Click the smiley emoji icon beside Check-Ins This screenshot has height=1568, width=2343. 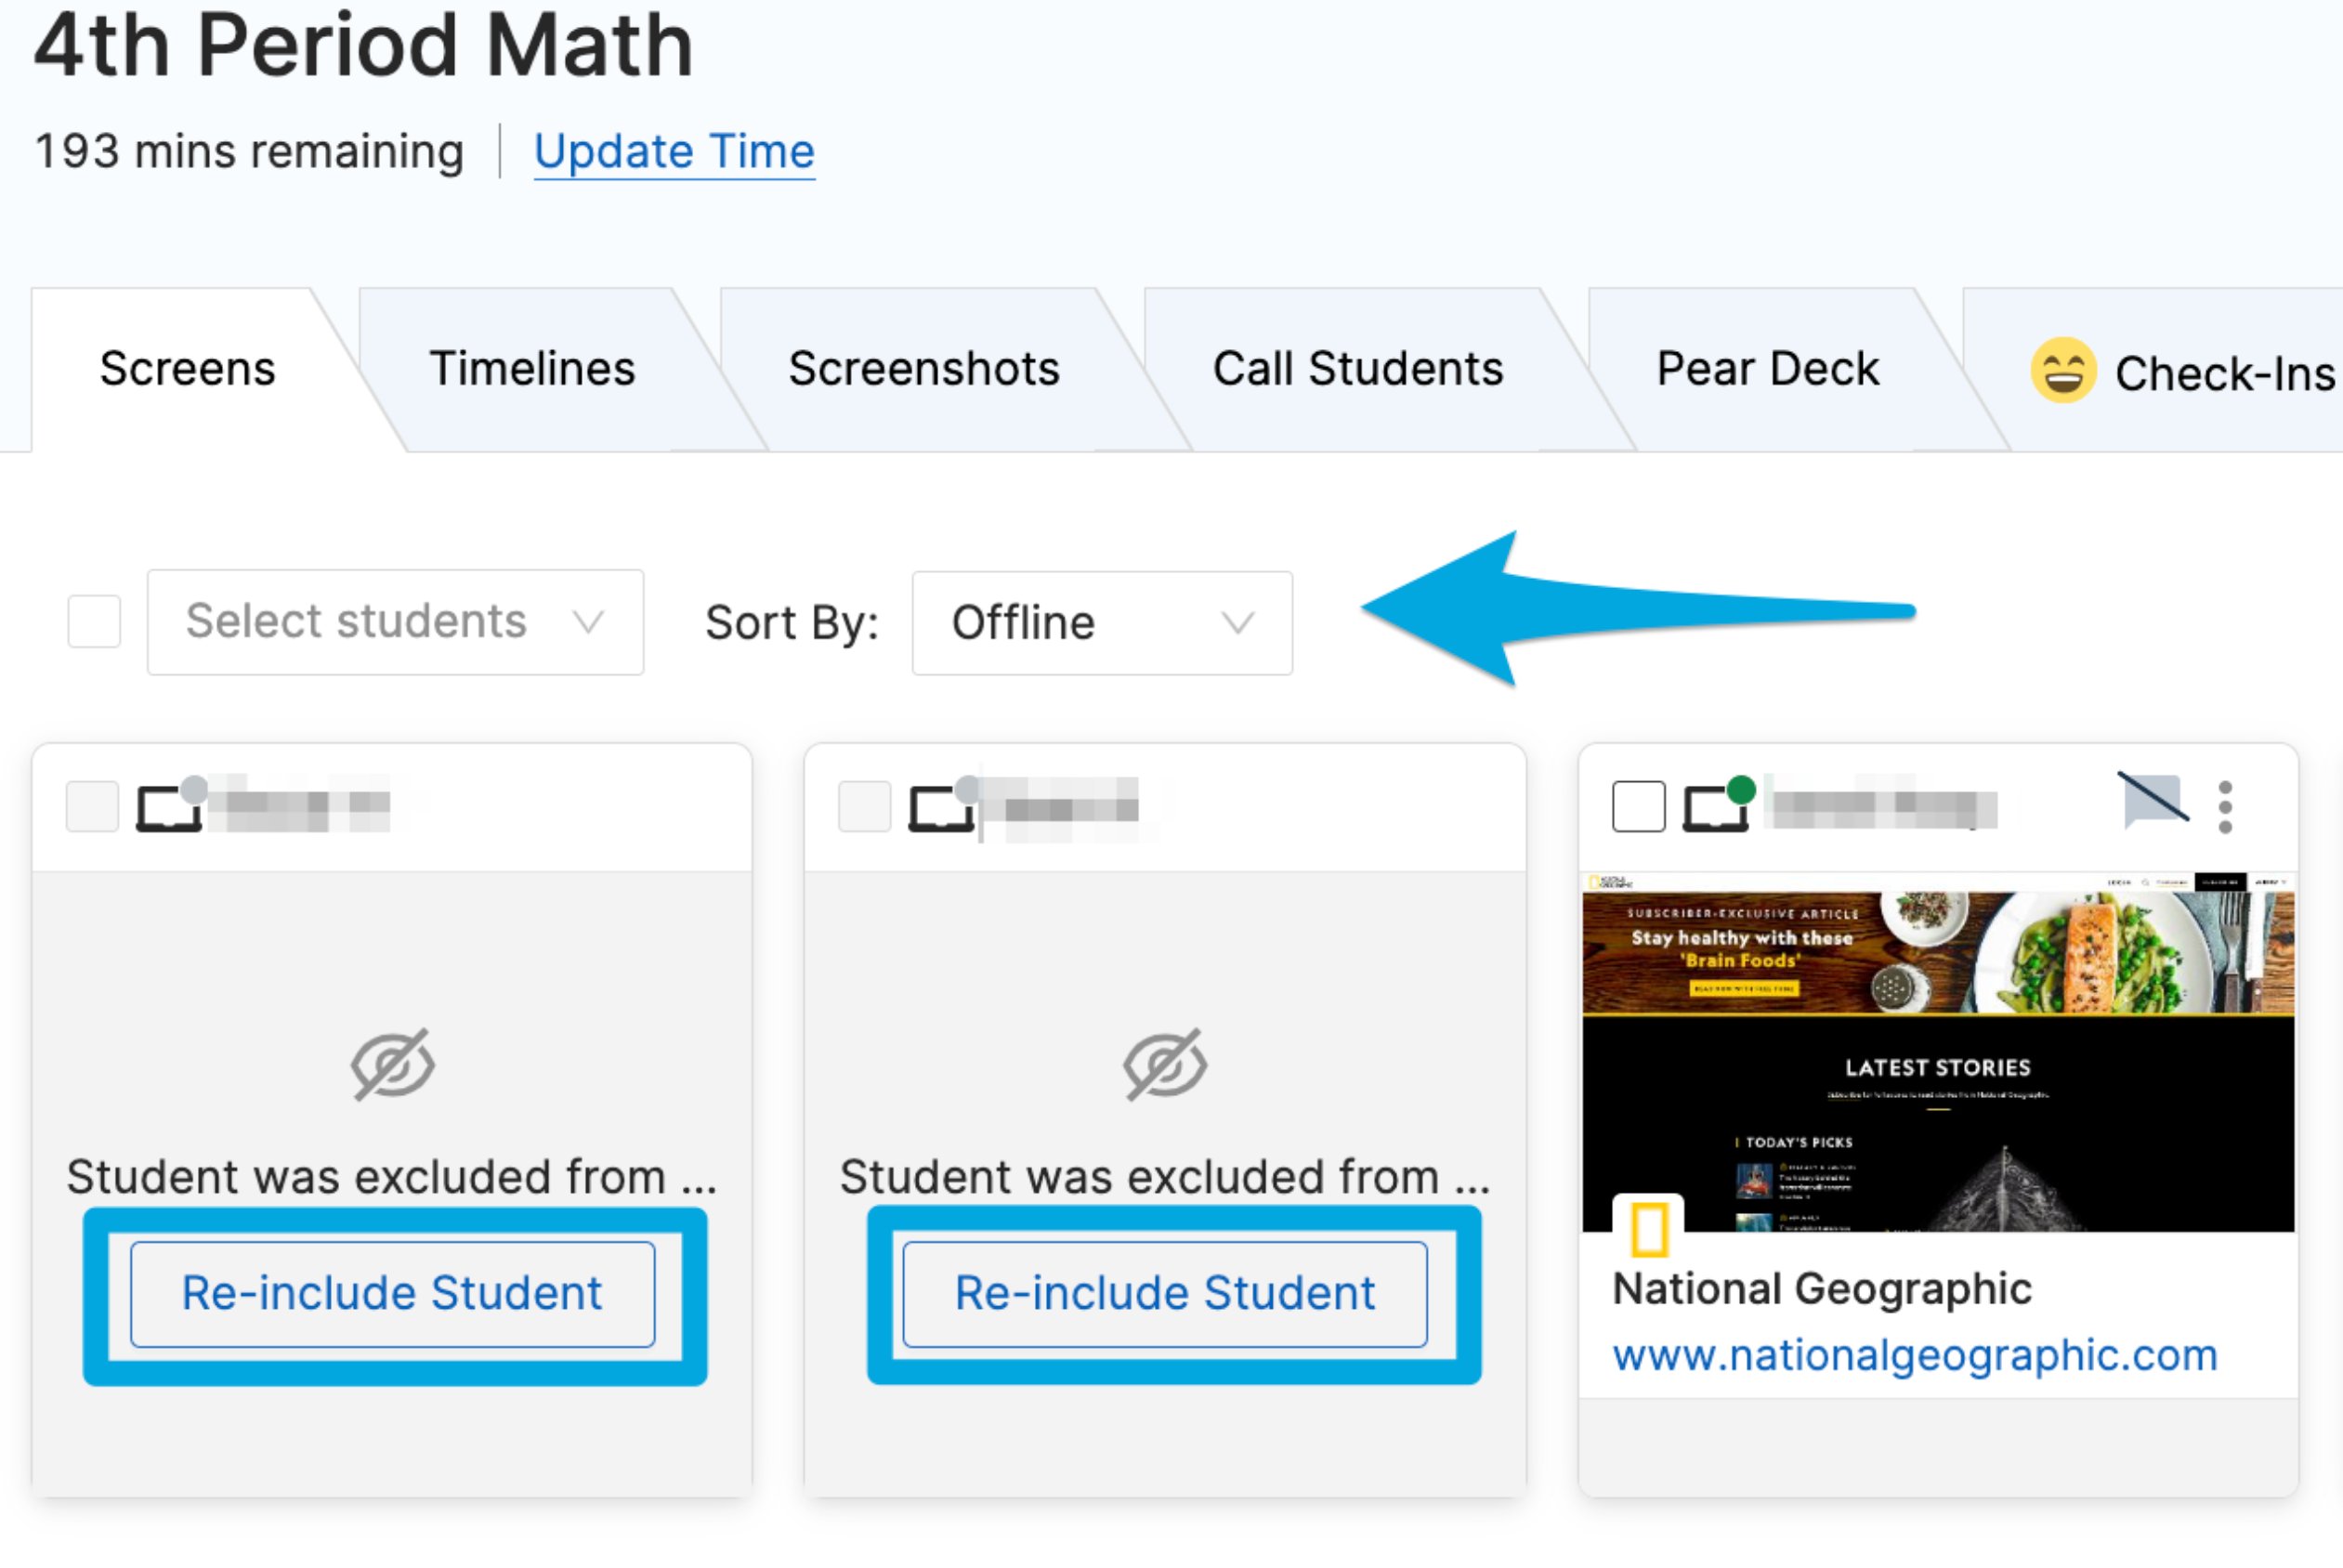(2063, 370)
